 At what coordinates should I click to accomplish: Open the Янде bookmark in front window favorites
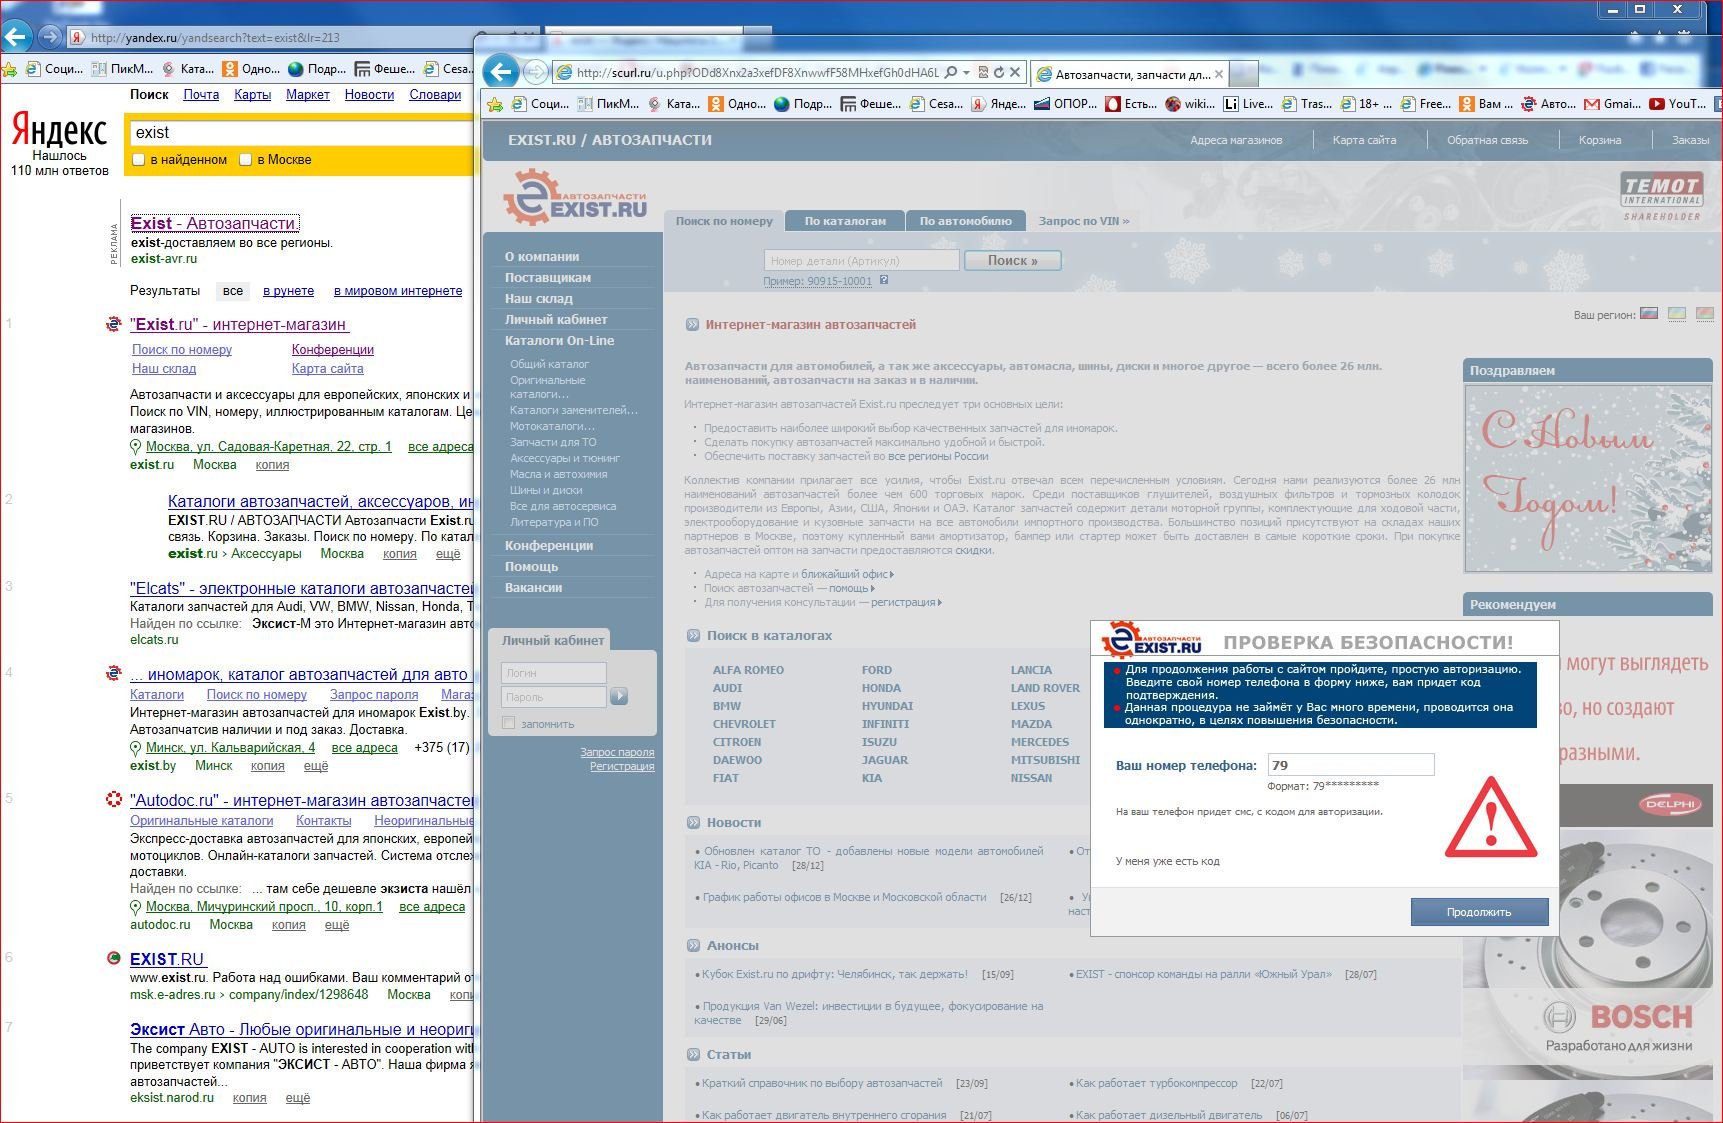click(x=998, y=103)
